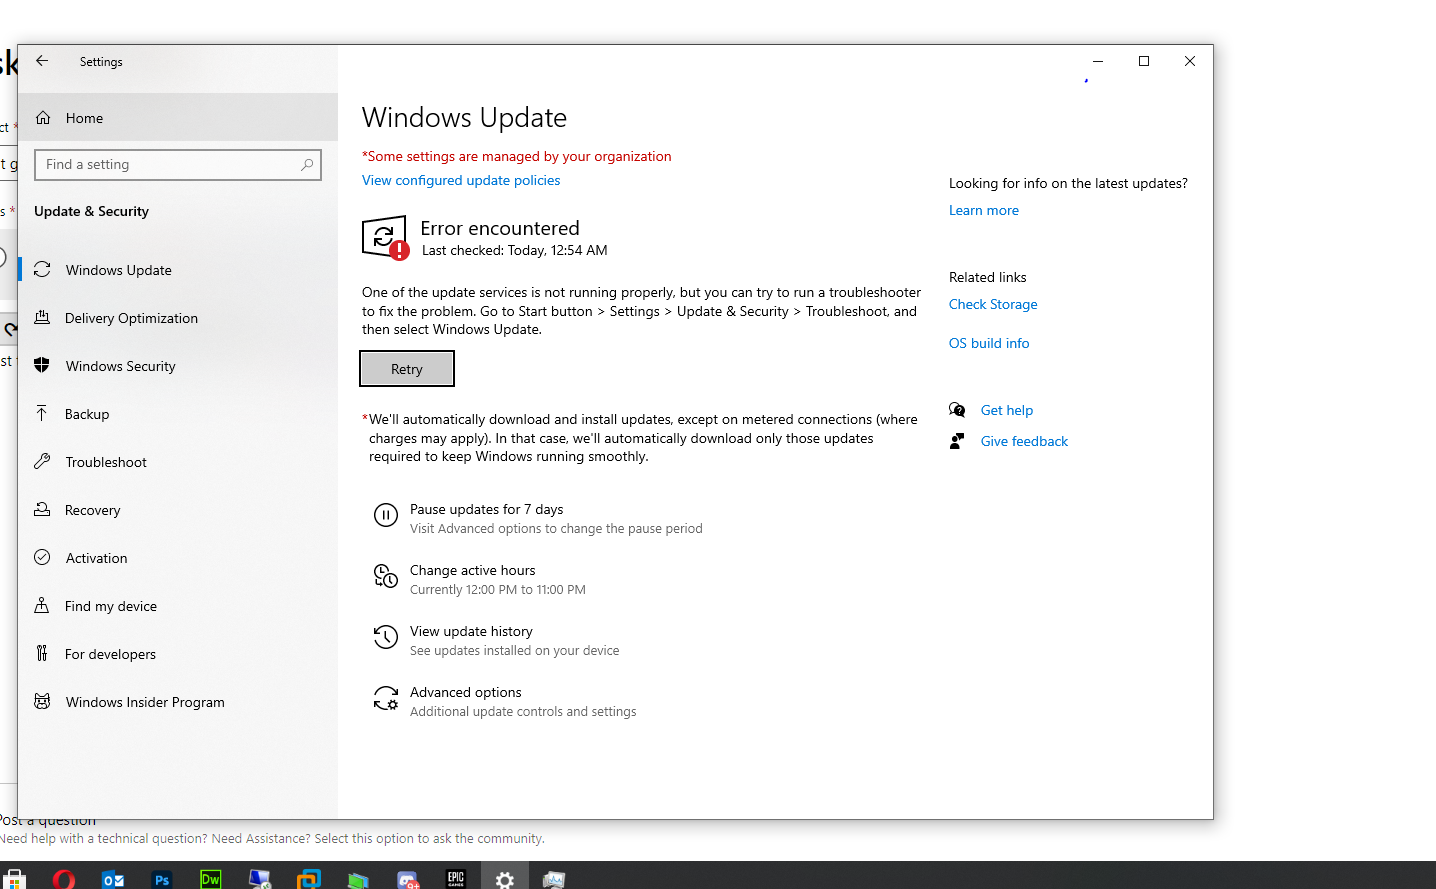Click the Windows Update sync icon in sidebar
This screenshot has width=1436, height=889.
(x=42, y=269)
